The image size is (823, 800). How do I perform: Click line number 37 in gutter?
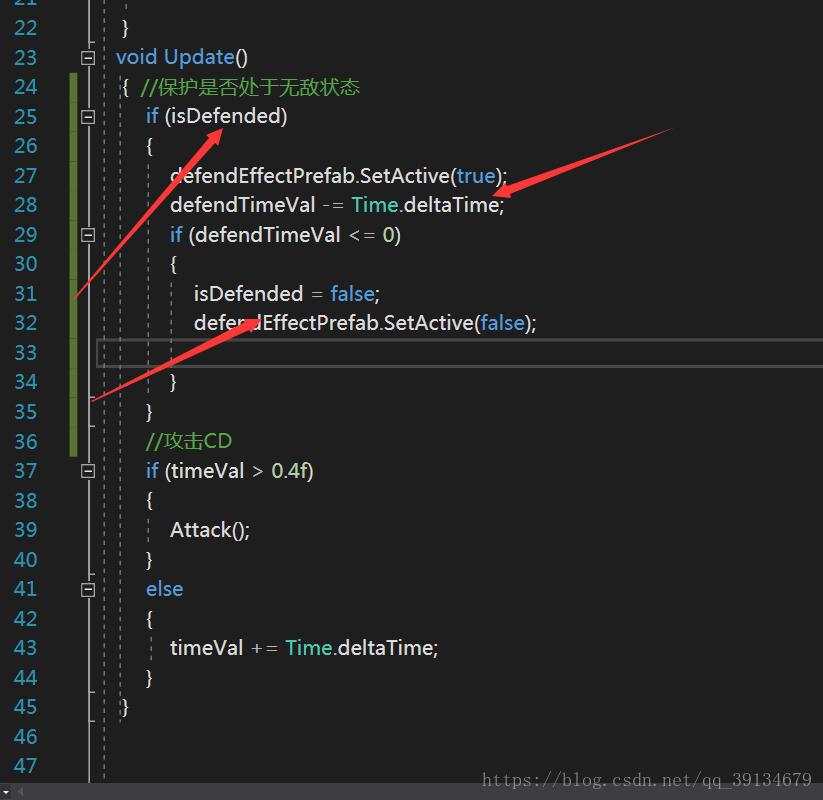[x=26, y=471]
